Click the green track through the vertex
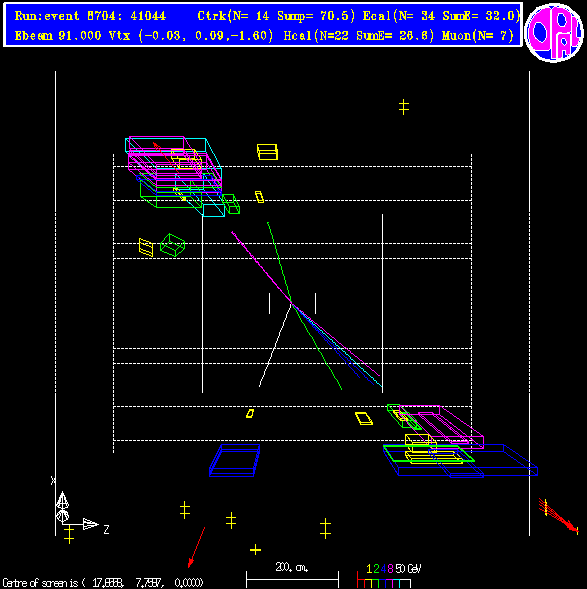Viewport: 587px width, 589px height. click(304, 306)
